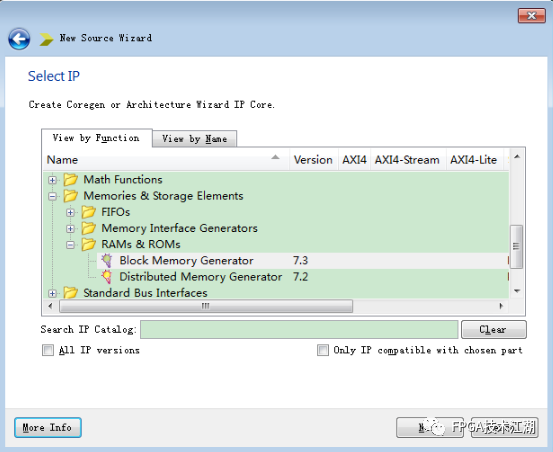Screen dimensions: 553x452
Task: Collapse the Memories & Storage Elements node
Action: tap(53, 196)
